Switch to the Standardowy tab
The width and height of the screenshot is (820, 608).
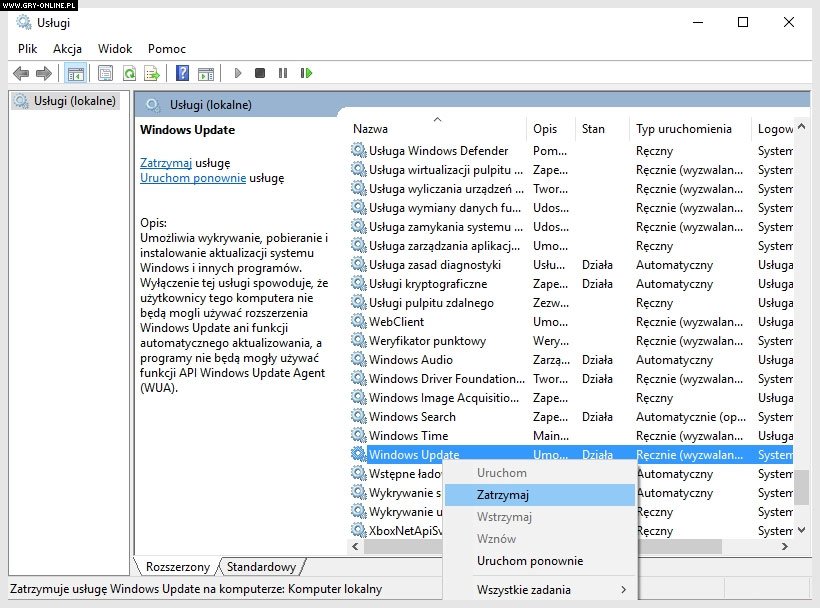click(261, 567)
